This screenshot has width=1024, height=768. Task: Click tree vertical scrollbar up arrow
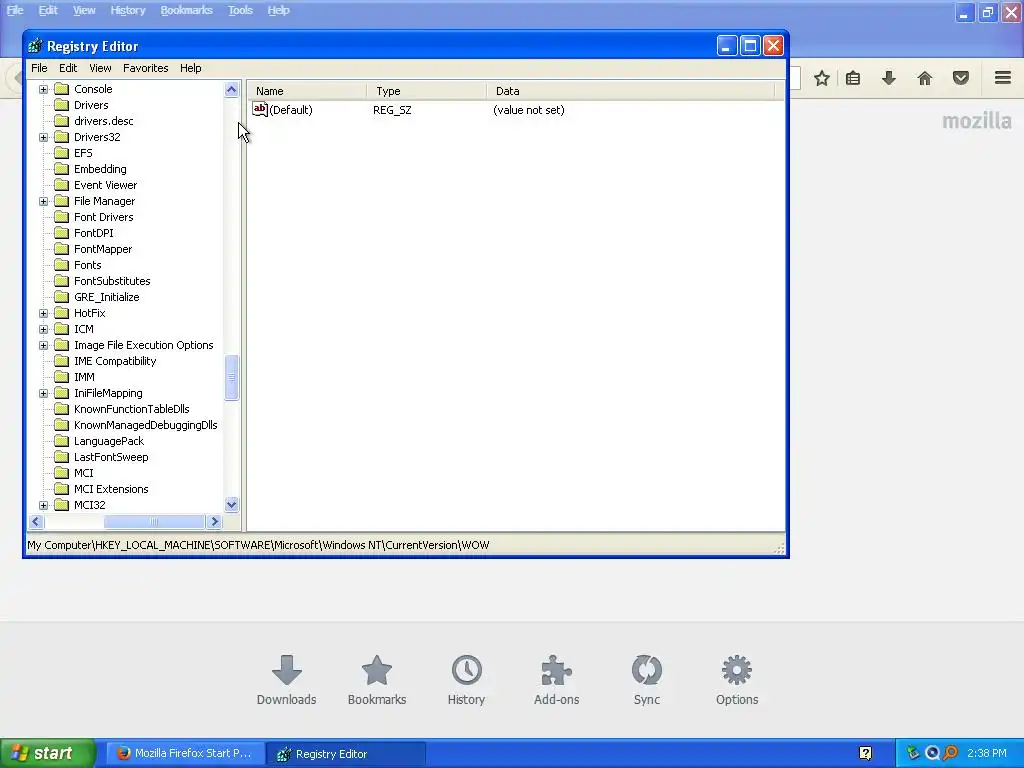[231, 89]
